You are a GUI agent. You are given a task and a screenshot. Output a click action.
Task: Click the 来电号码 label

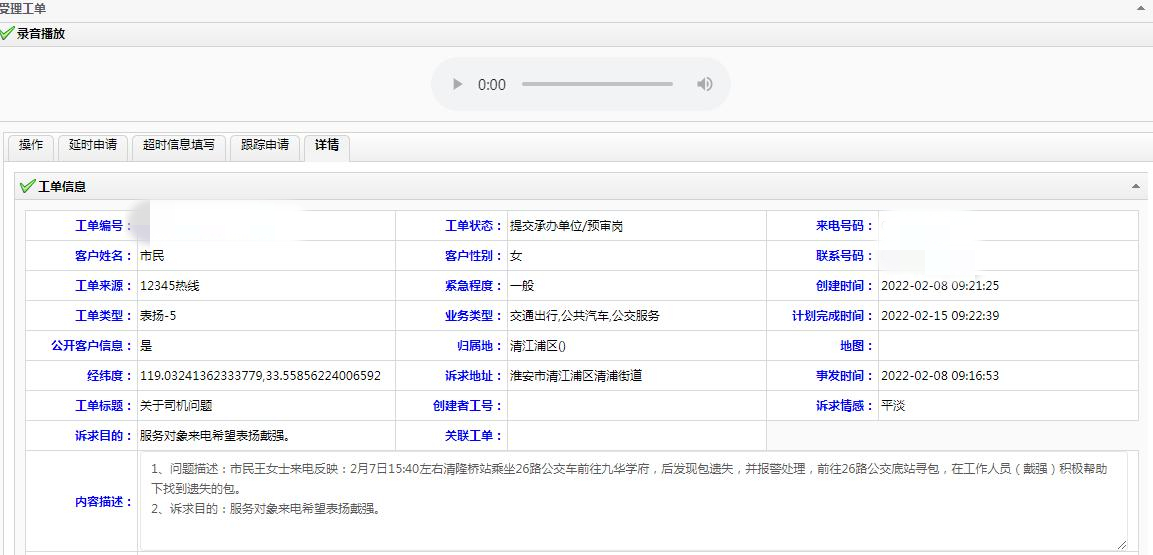coord(845,226)
